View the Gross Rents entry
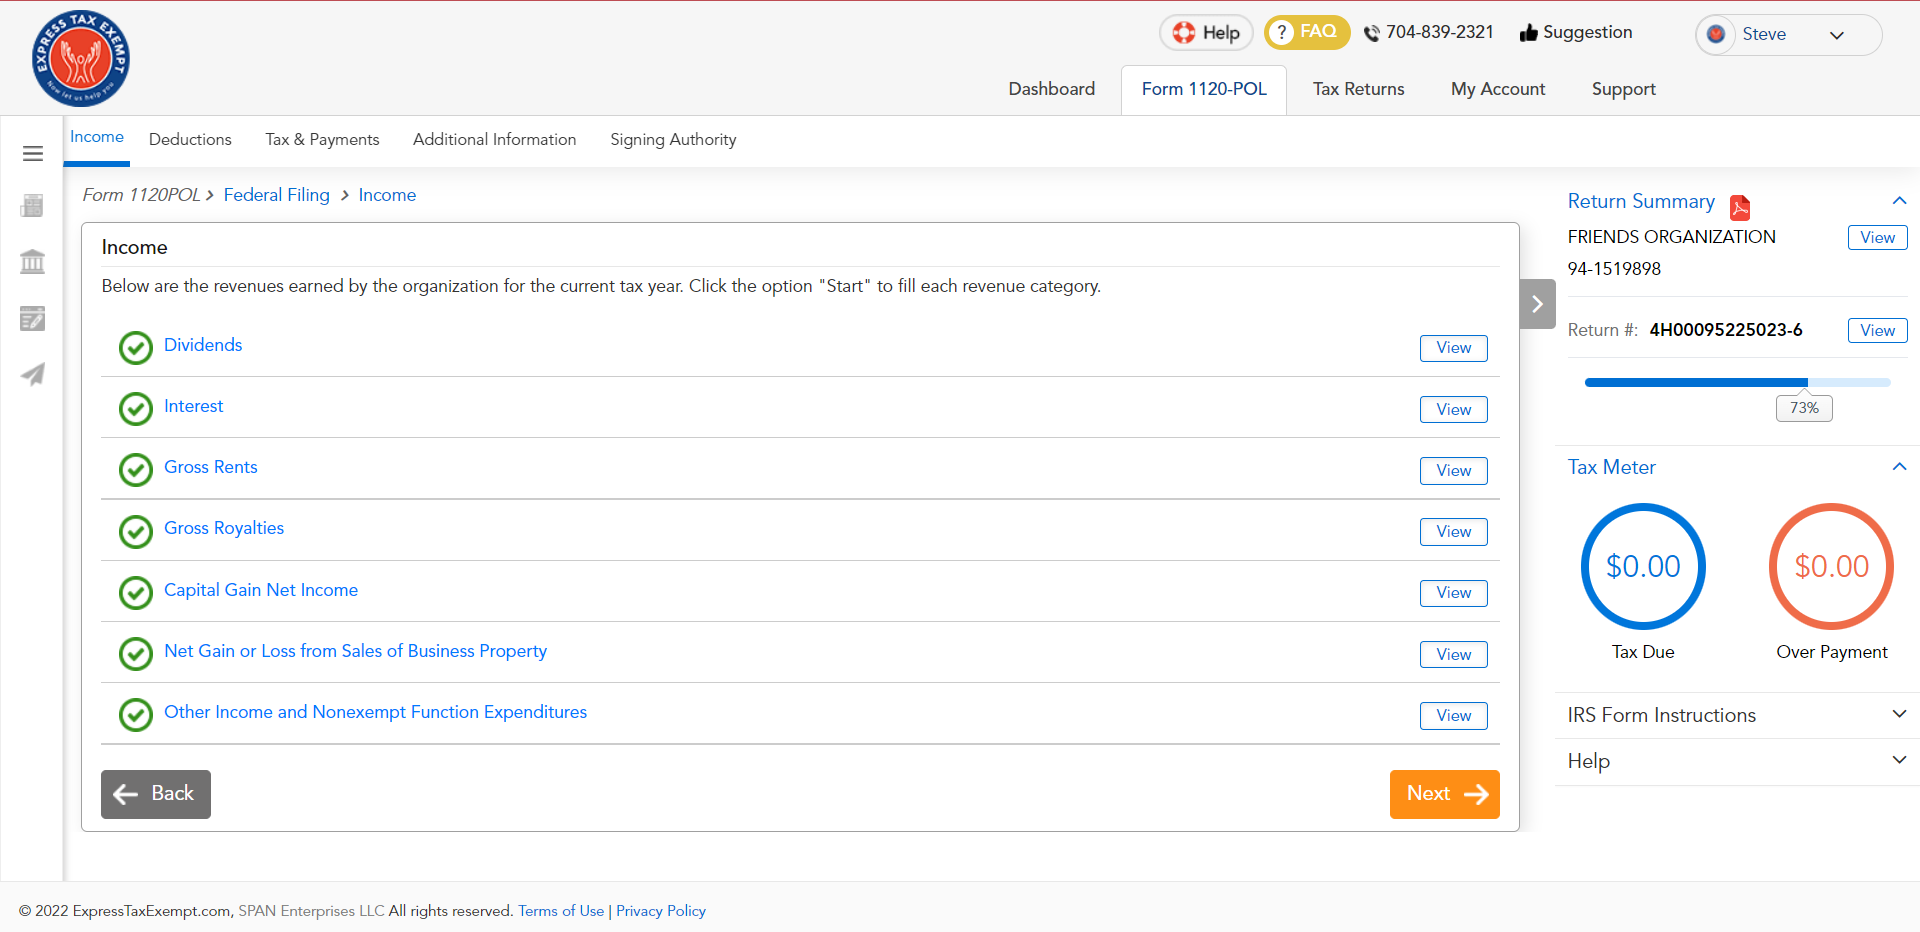 [x=1454, y=470]
